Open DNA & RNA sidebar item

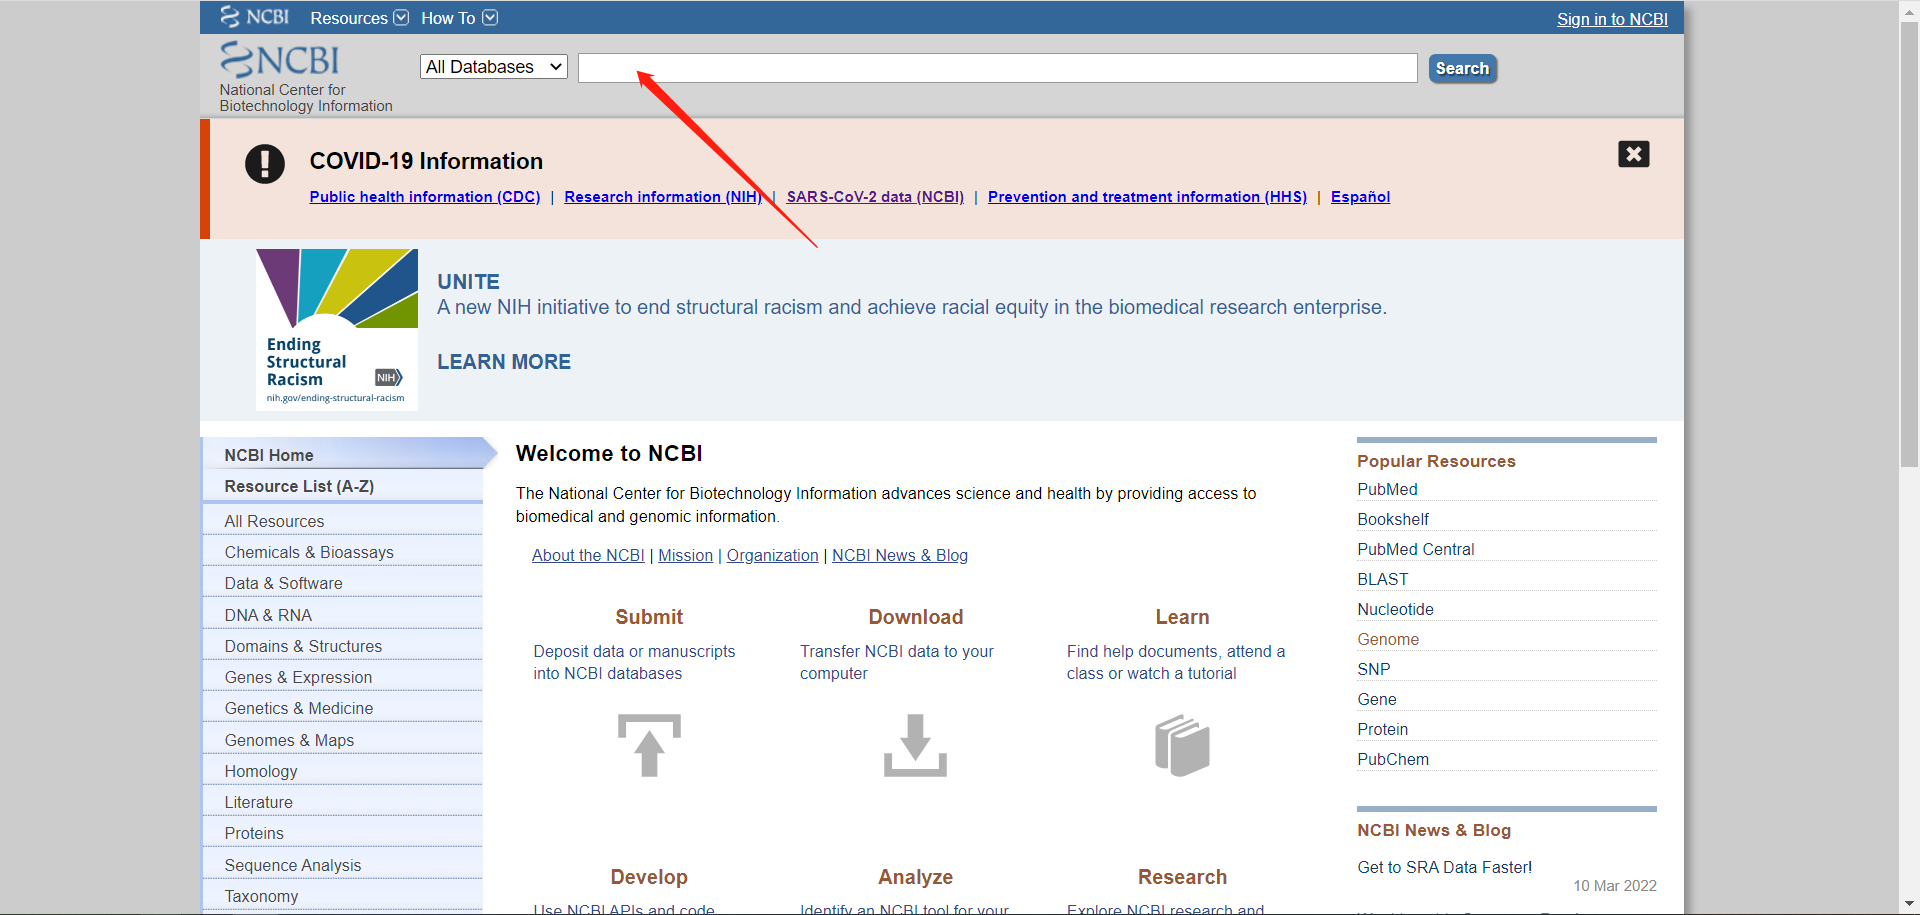343,615
